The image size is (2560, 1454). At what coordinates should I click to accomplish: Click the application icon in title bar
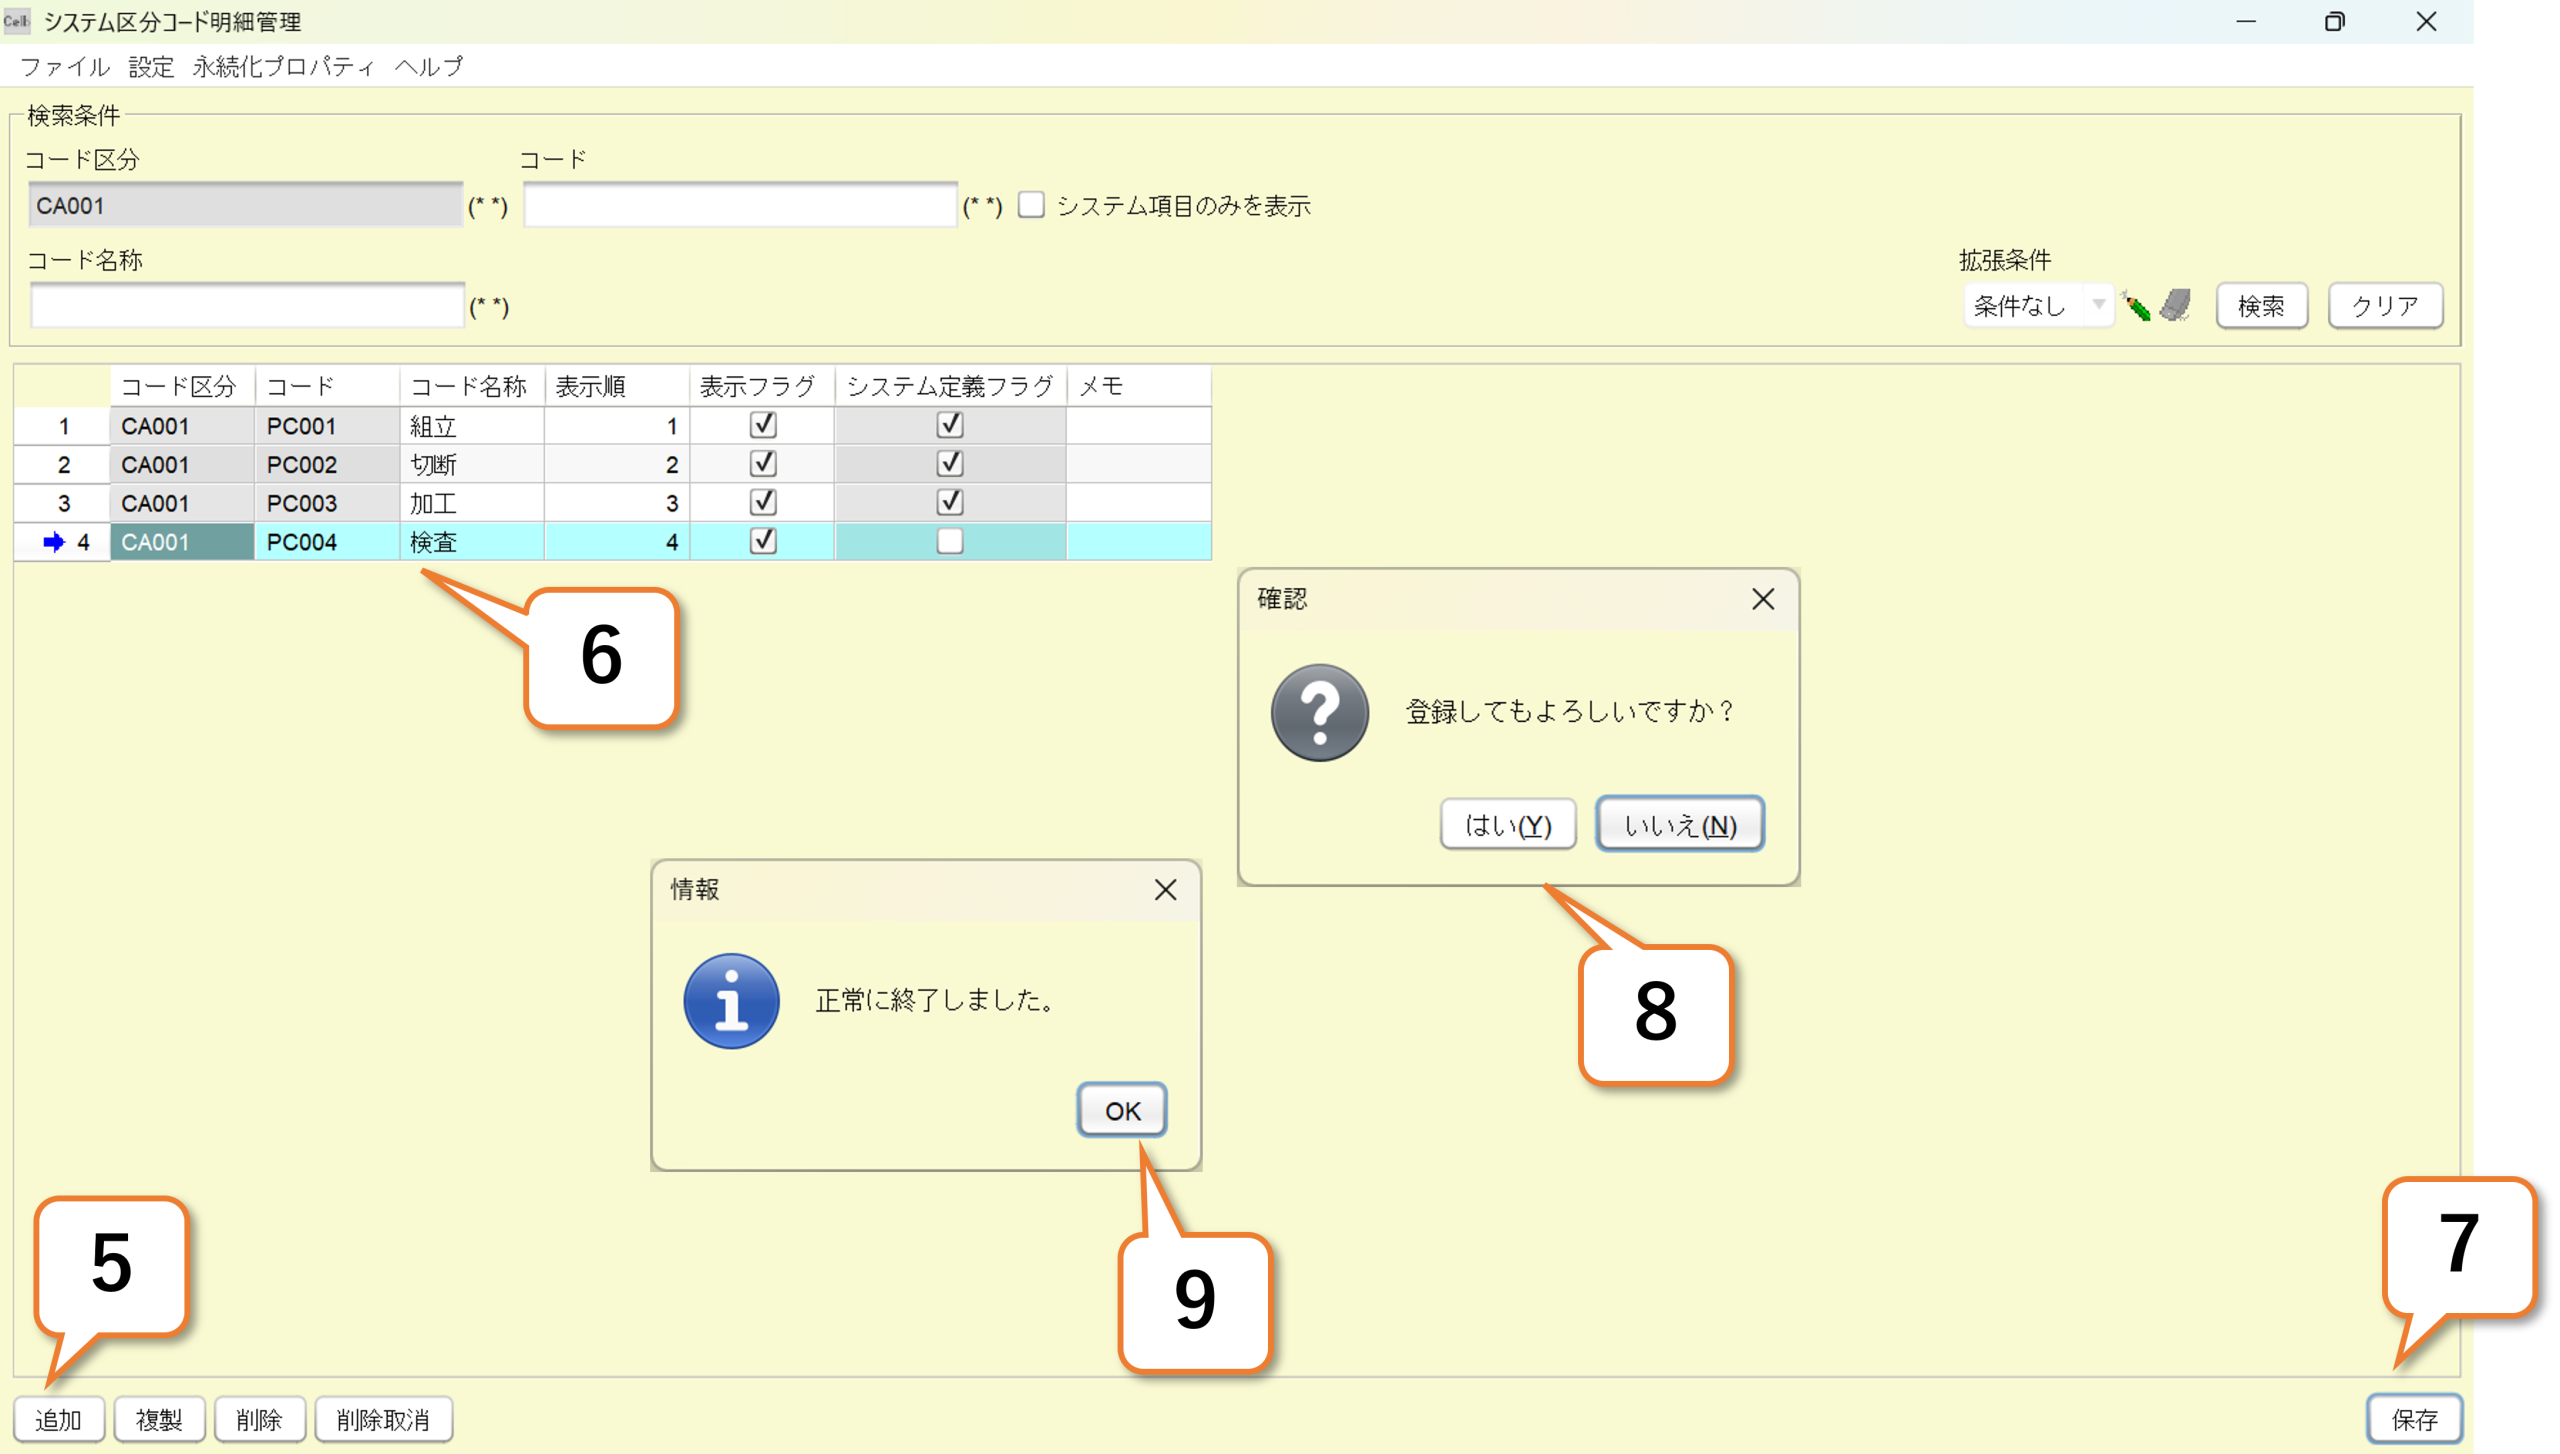(17, 21)
